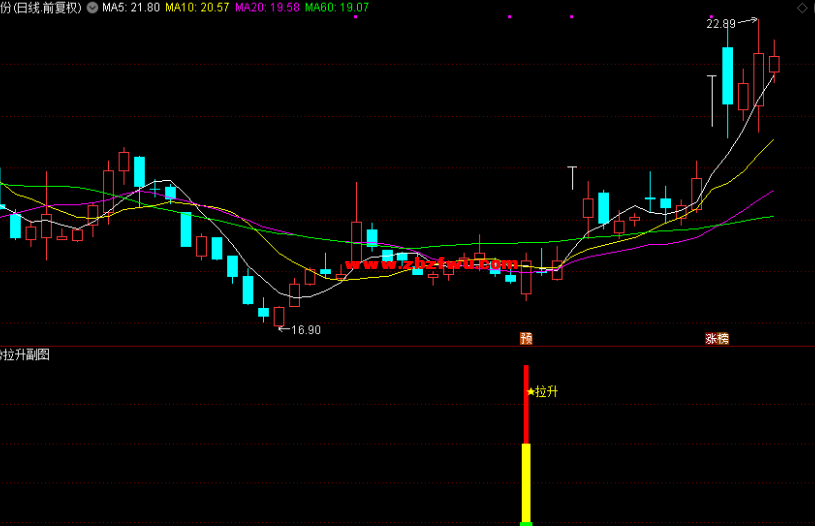Viewport: 815px width, 526px height.
Task: Click the yellow segment of signal bar
Action: [526, 483]
